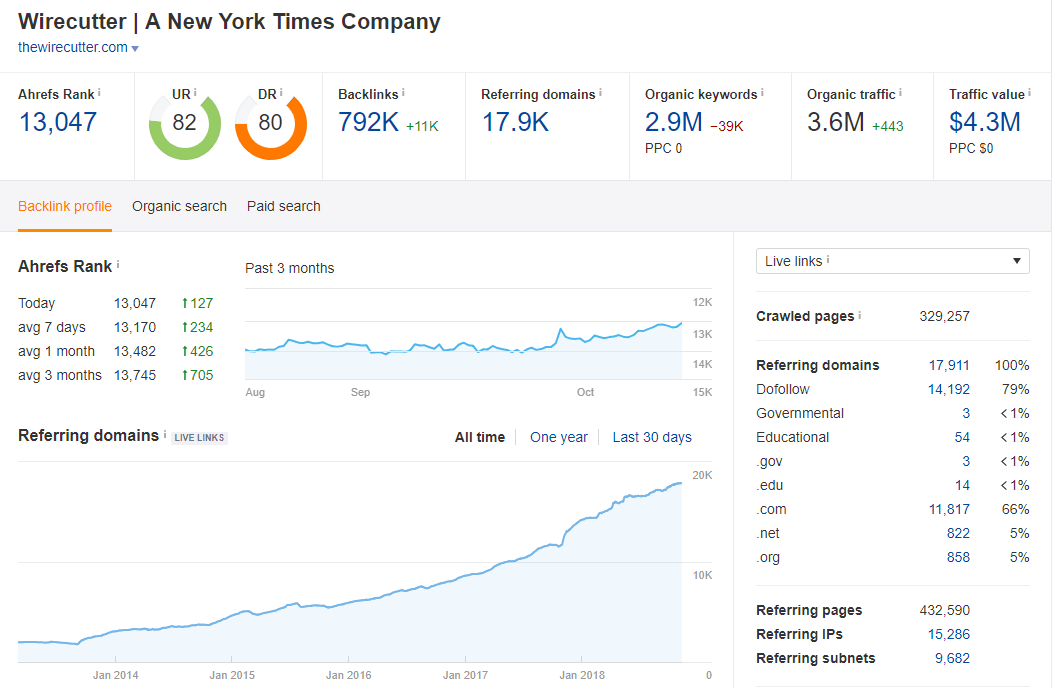Open the .edu count of 14
The width and height of the screenshot is (1061, 688).
point(963,486)
